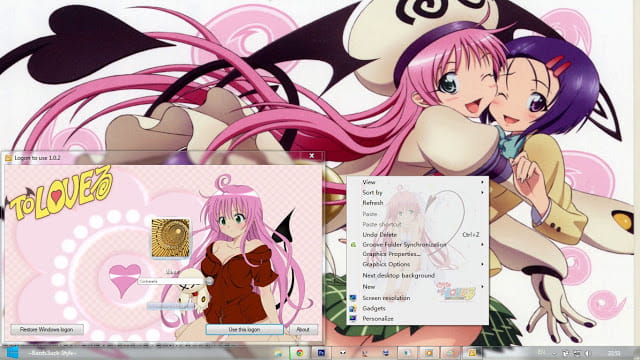Screen dimensions: 640x360
Task: Open the Windows Start button
Action: point(13,353)
